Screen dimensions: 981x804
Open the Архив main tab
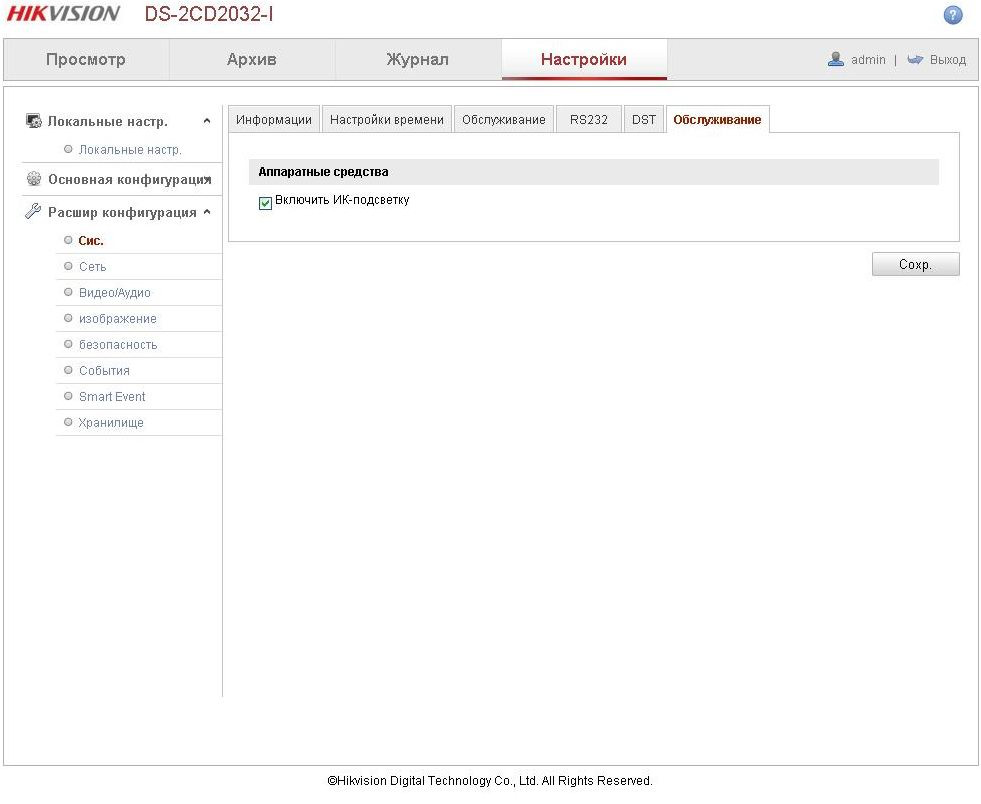click(251, 60)
